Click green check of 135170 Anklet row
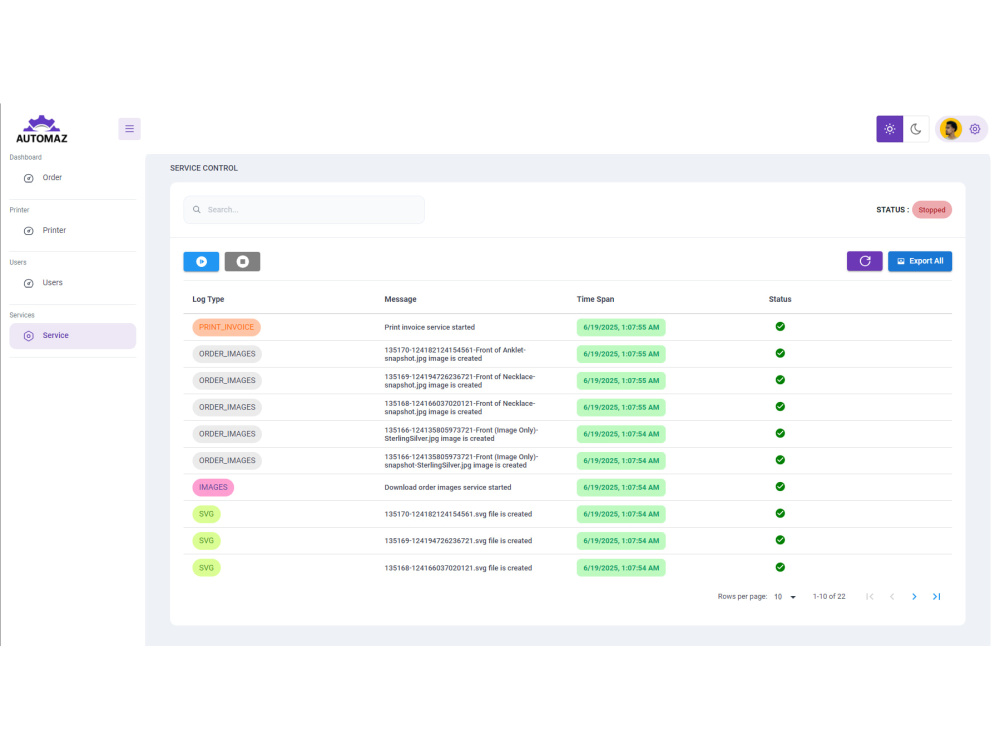The image size is (1000, 750). click(x=780, y=353)
